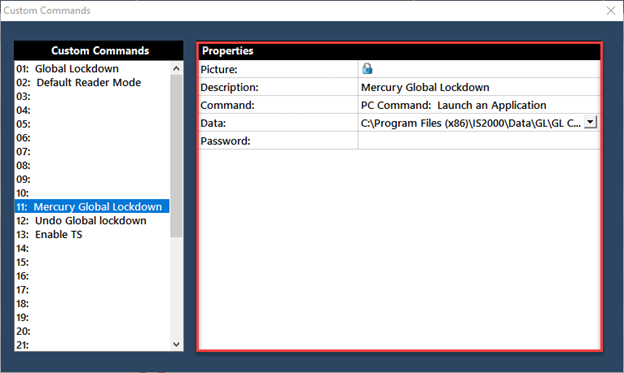Click the Password: property label
The height and width of the screenshot is (373, 624).
225,141
